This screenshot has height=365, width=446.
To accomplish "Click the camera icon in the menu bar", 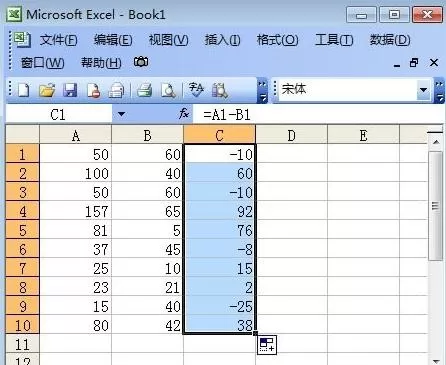I will [x=141, y=62].
